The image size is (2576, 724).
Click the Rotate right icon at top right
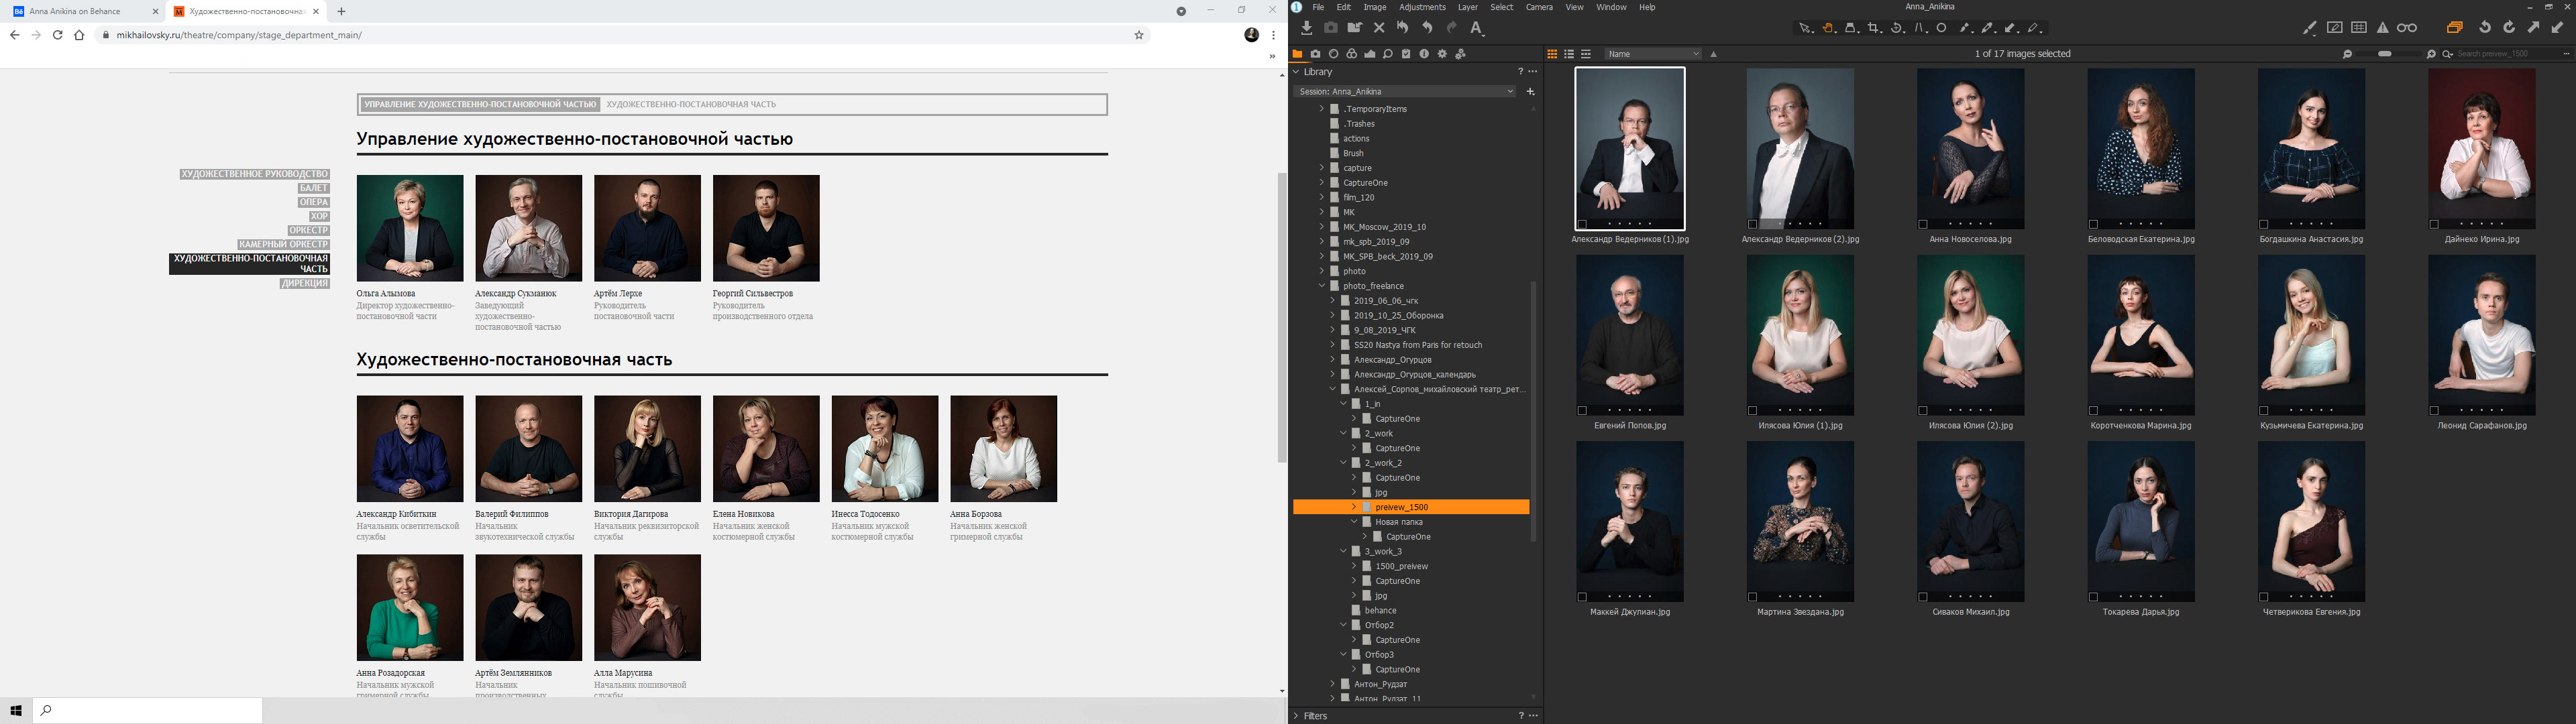click(2508, 28)
